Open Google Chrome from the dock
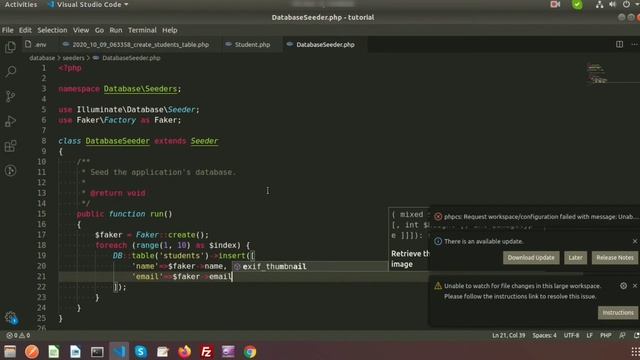The width and height of the screenshot is (640, 360). coord(250,351)
